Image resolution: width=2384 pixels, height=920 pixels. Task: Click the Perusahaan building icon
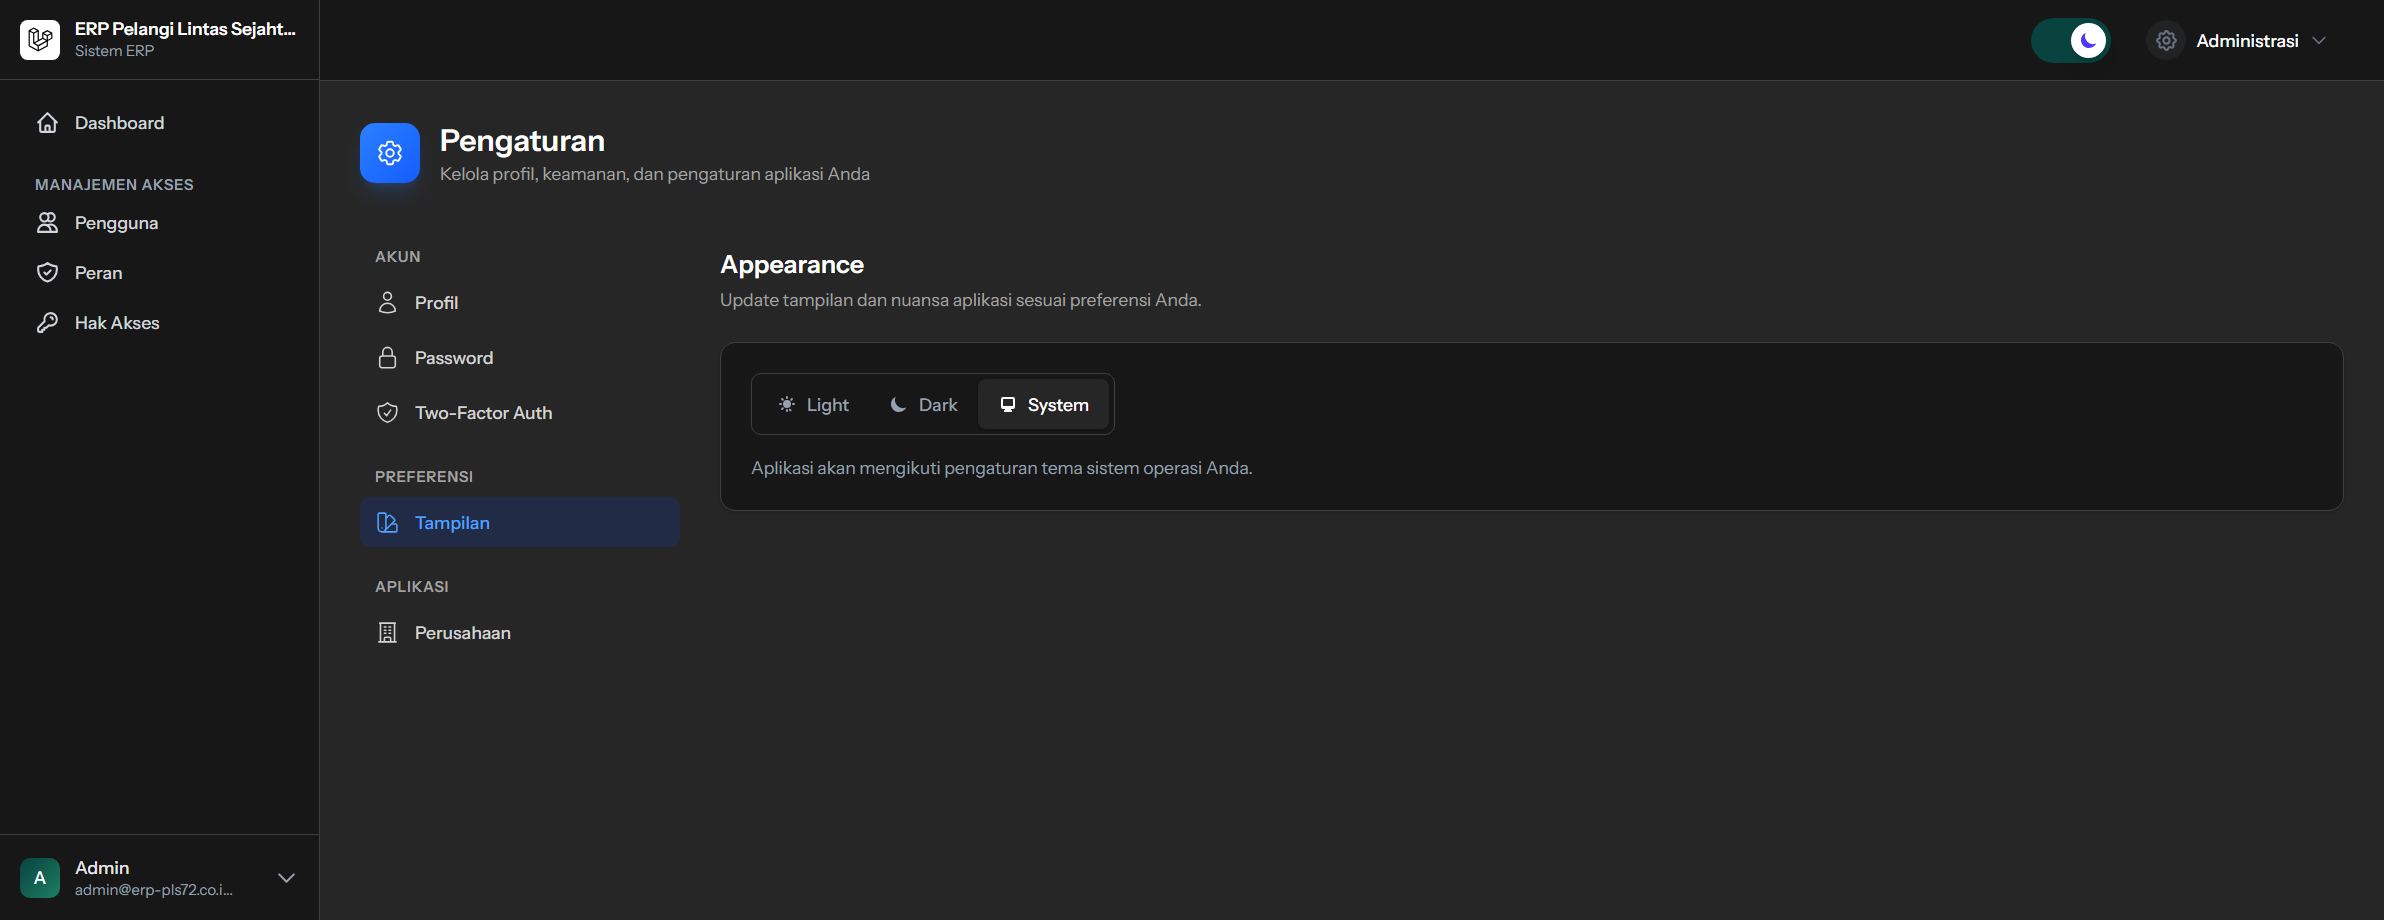tap(387, 633)
